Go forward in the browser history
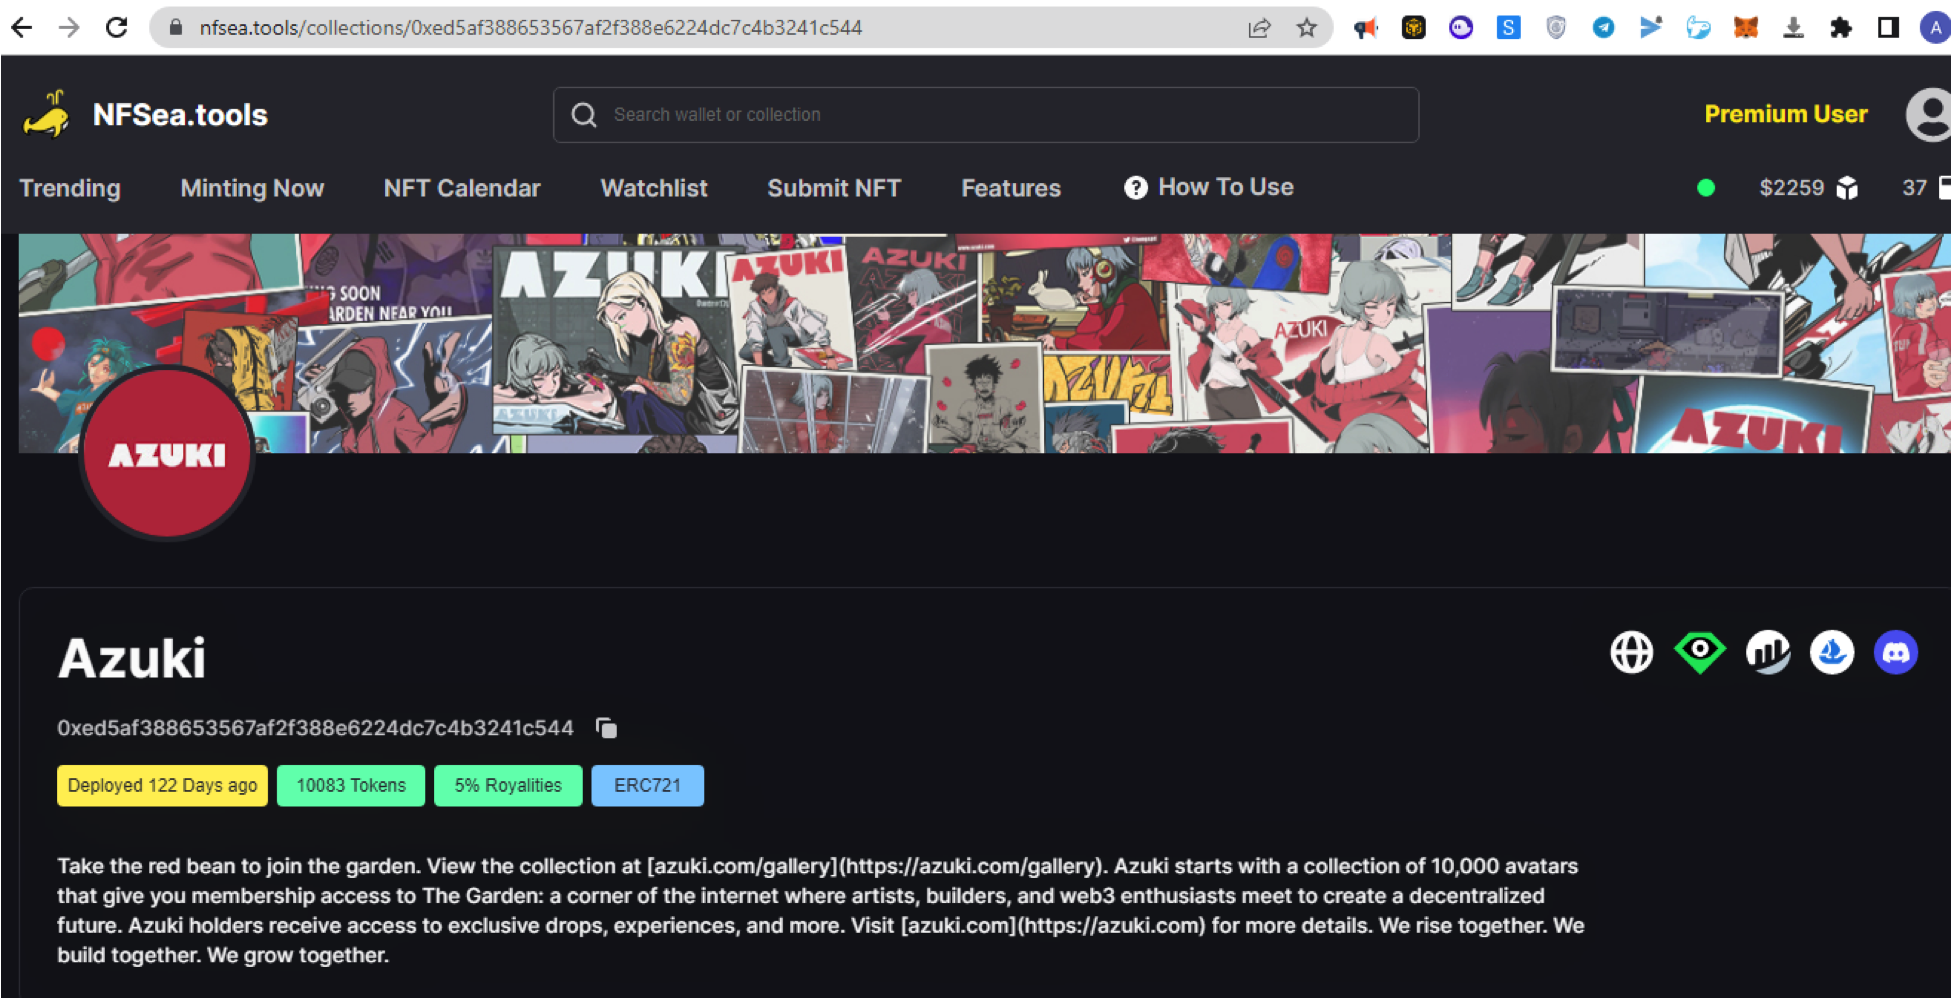 (x=69, y=27)
